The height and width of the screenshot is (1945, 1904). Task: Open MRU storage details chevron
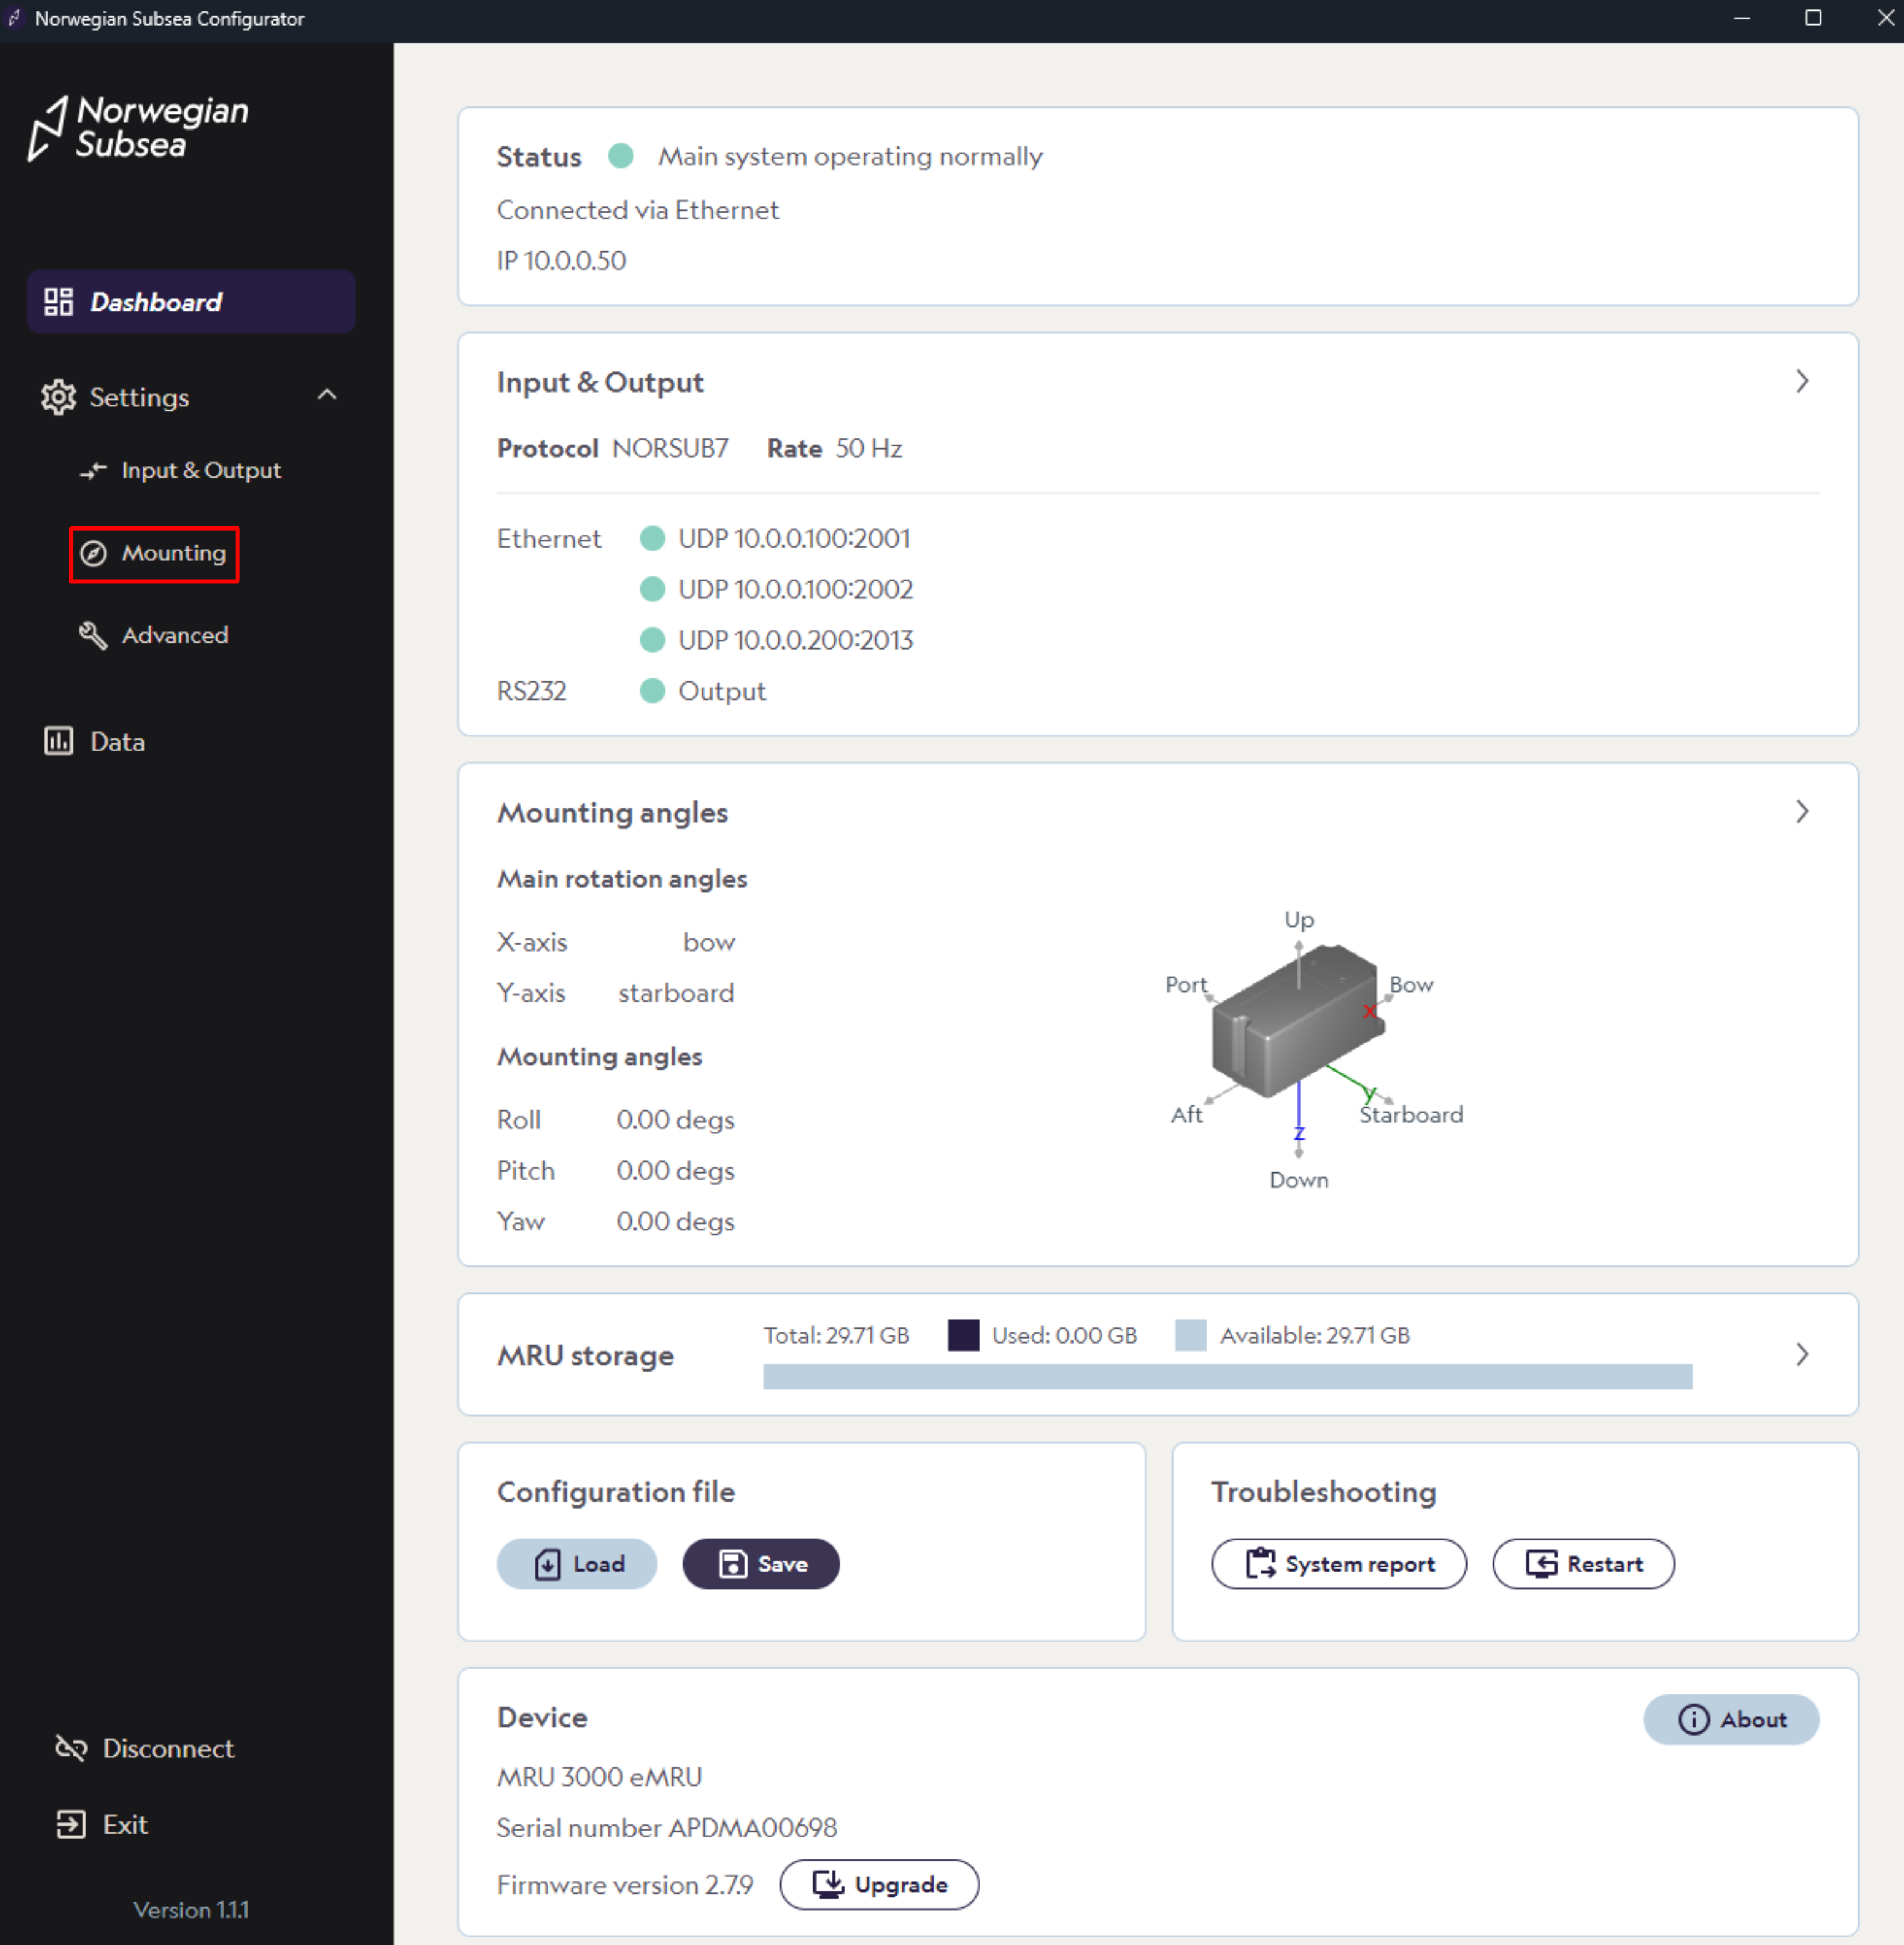1801,1354
